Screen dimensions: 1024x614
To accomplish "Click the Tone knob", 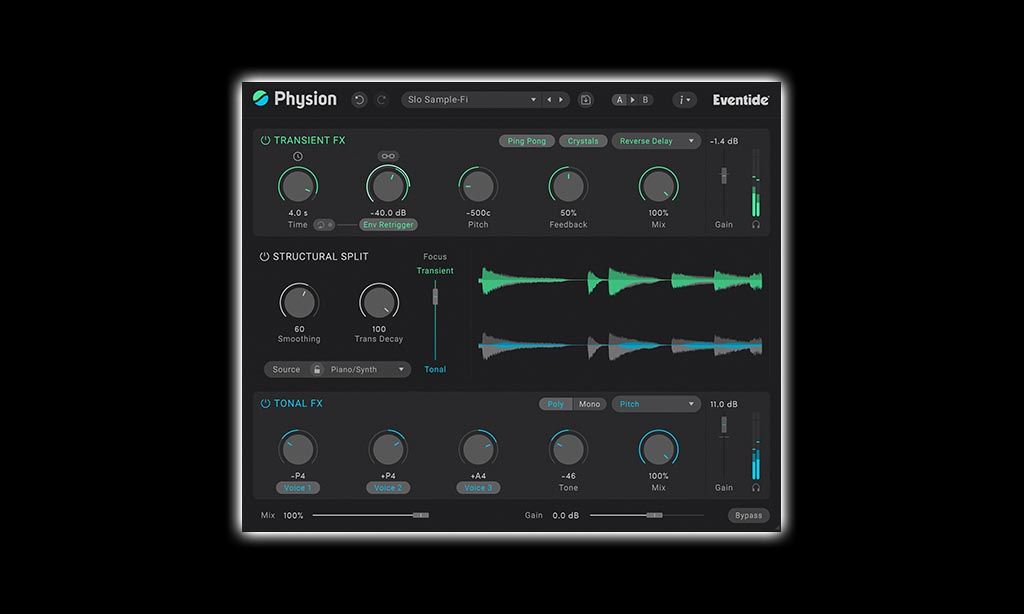I will (x=568, y=449).
